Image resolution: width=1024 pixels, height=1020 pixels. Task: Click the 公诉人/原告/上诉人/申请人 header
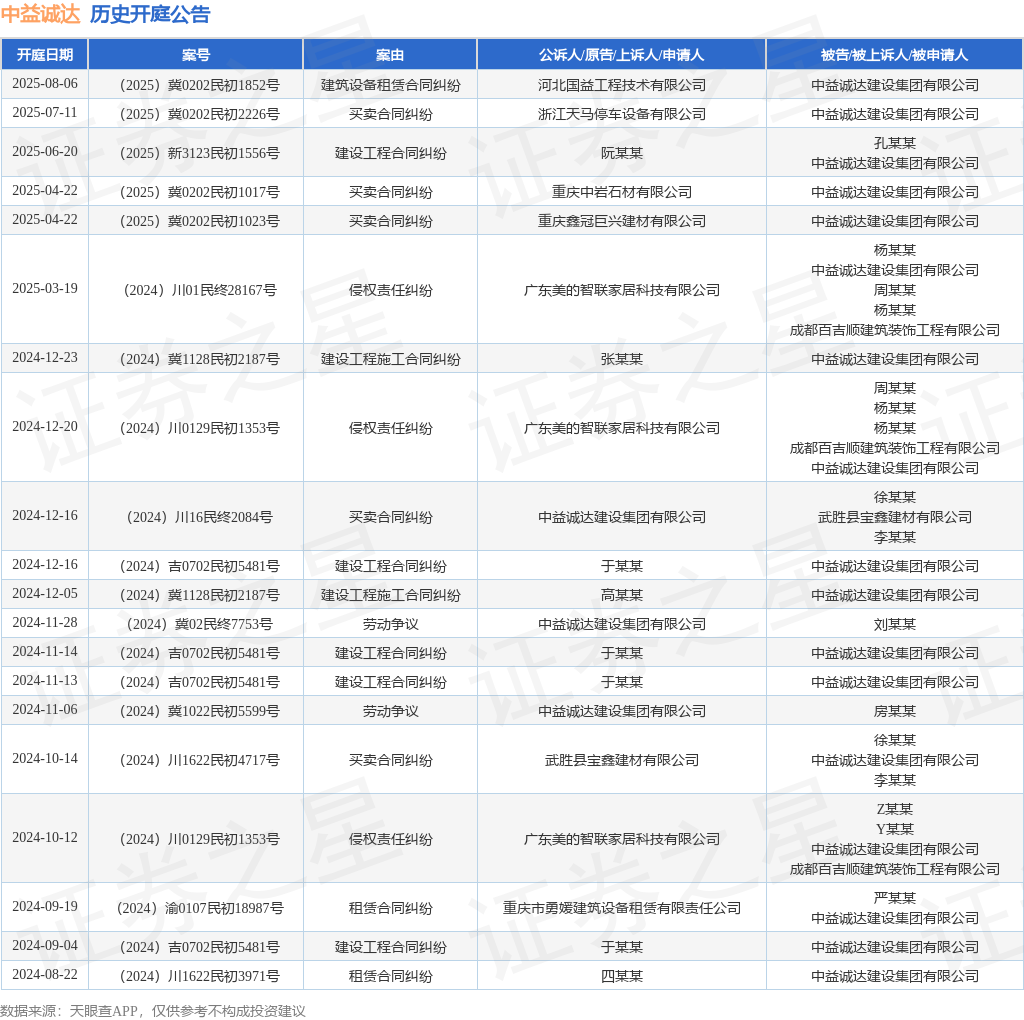click(621, 55)
